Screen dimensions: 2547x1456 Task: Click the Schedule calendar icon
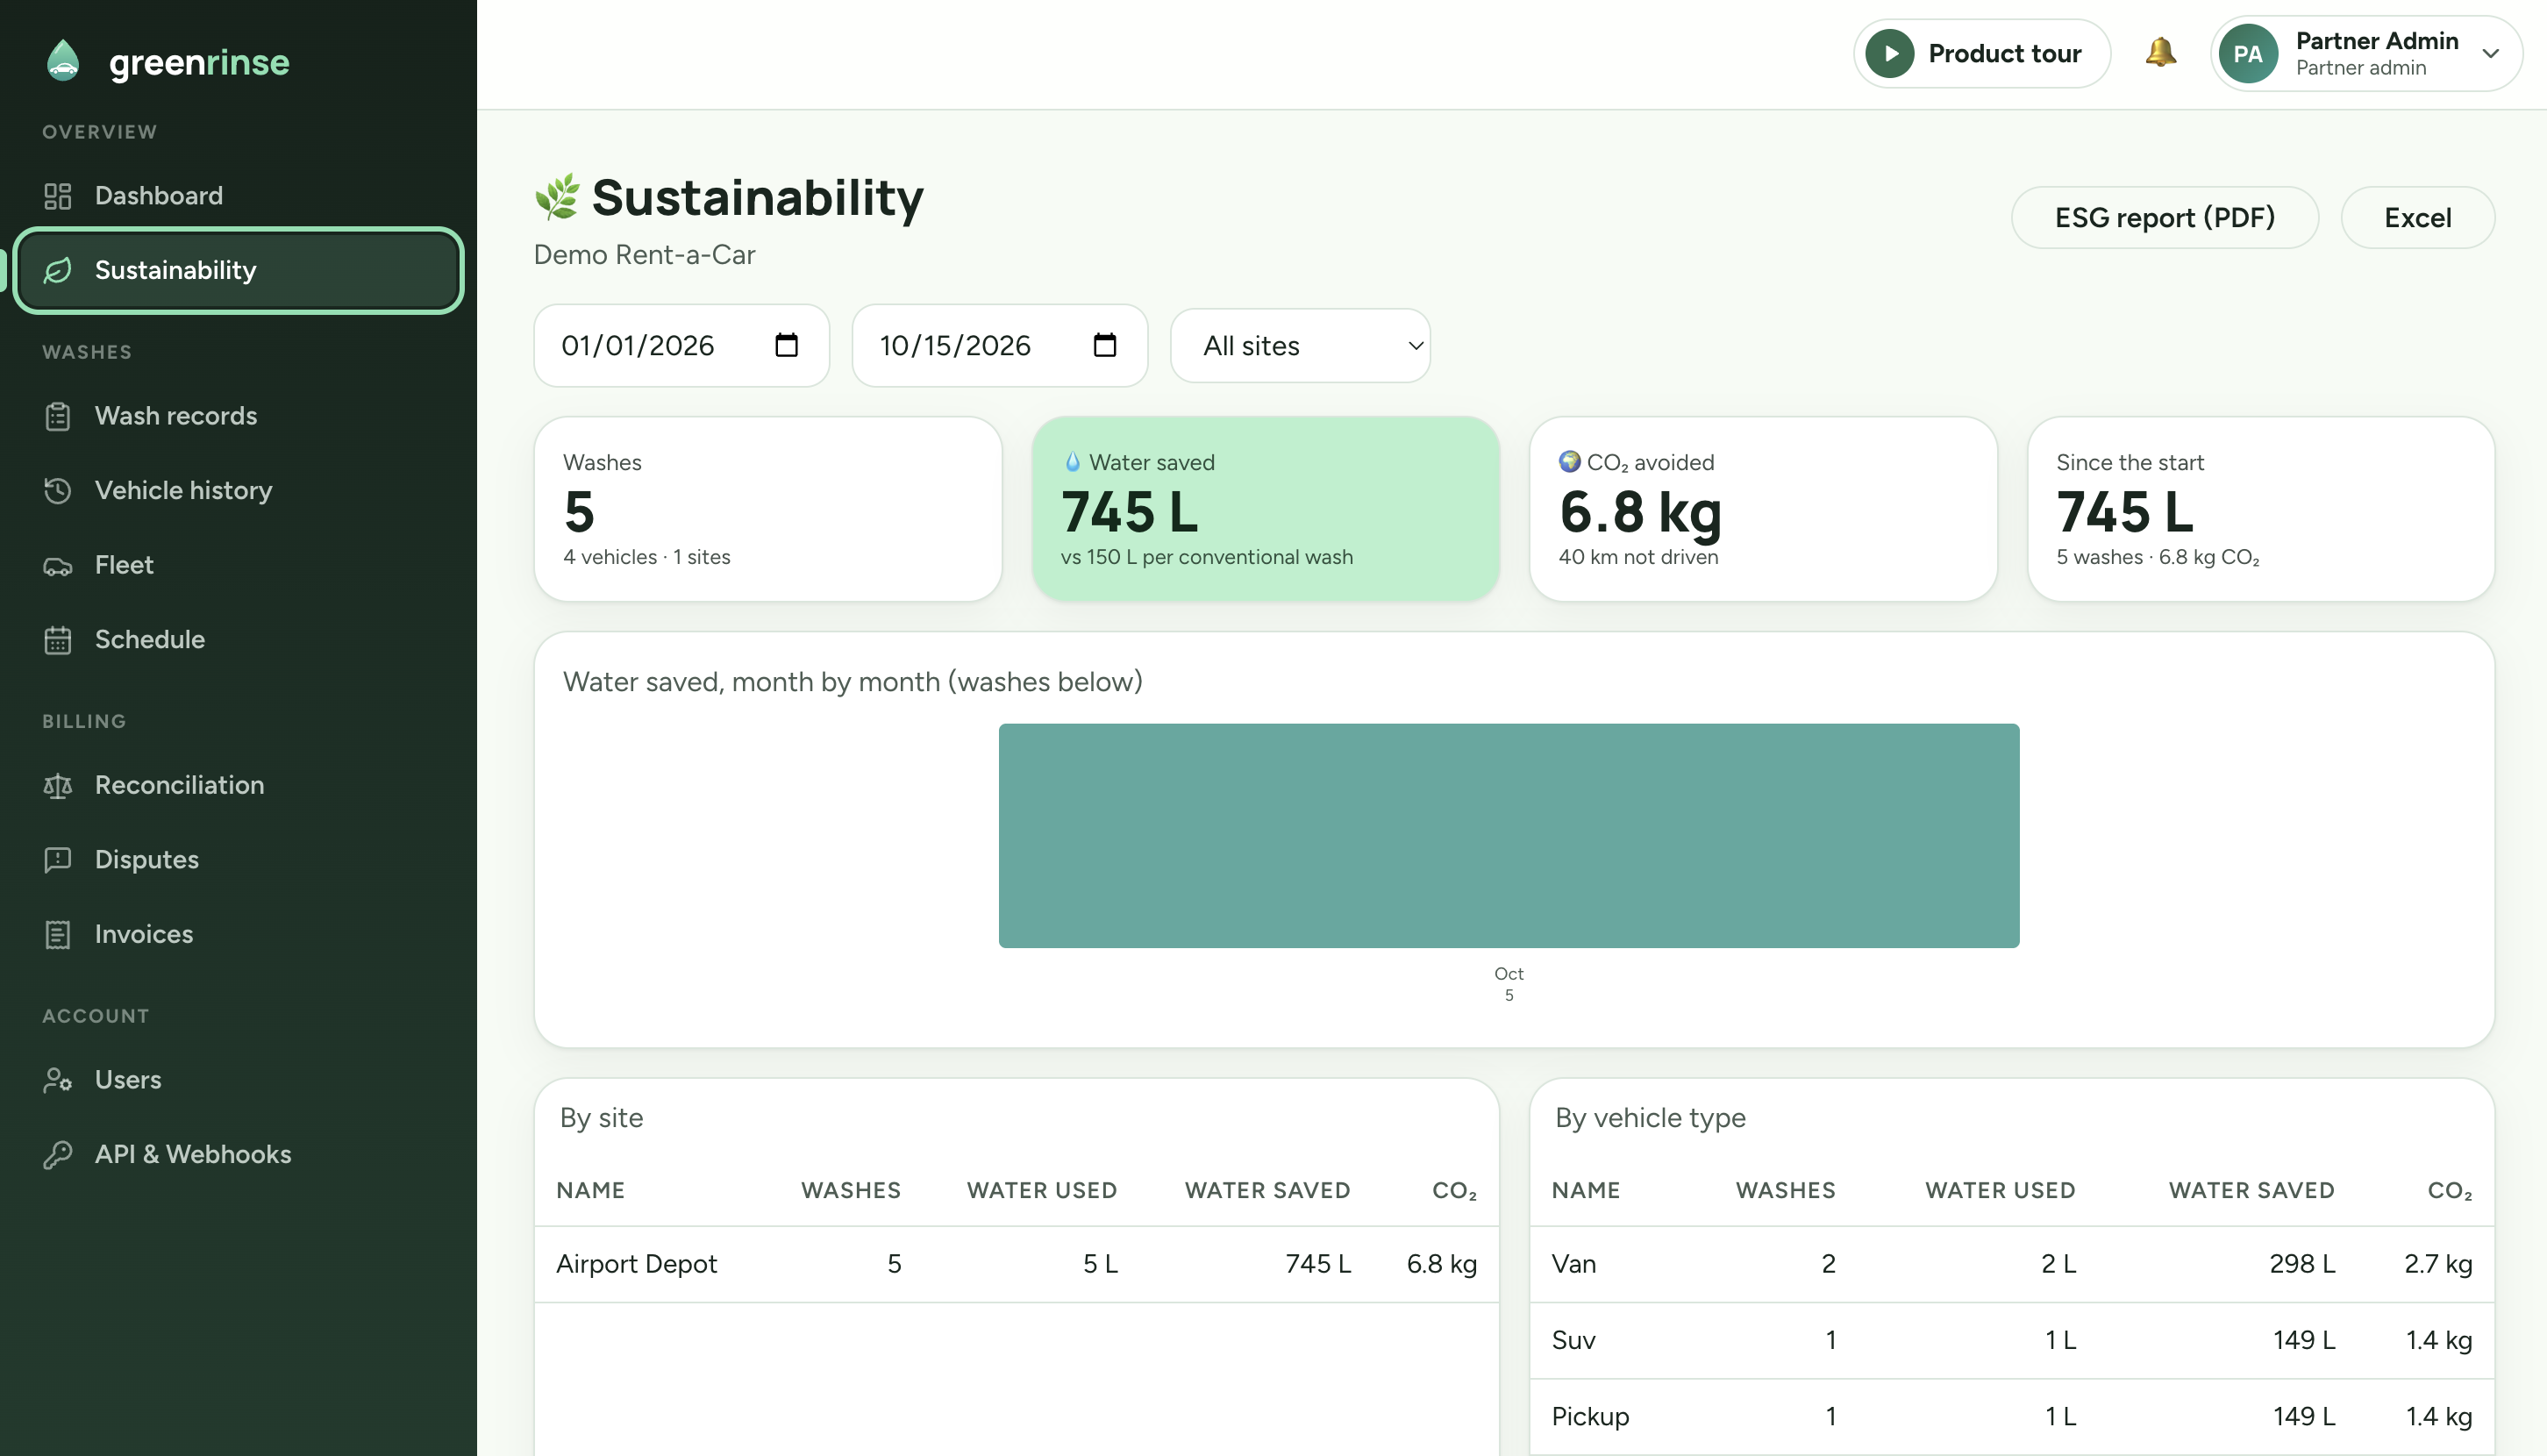point(58,639)
